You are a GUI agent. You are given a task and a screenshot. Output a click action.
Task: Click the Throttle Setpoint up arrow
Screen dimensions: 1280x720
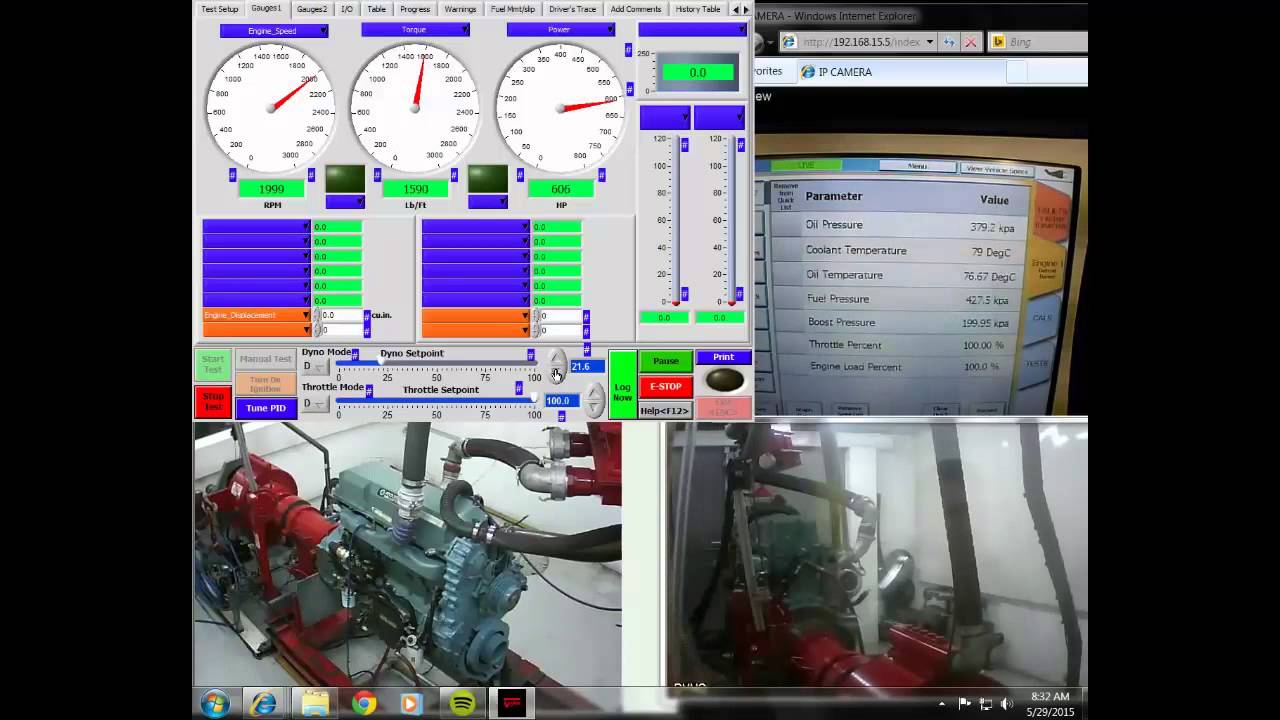pos(594,392)
